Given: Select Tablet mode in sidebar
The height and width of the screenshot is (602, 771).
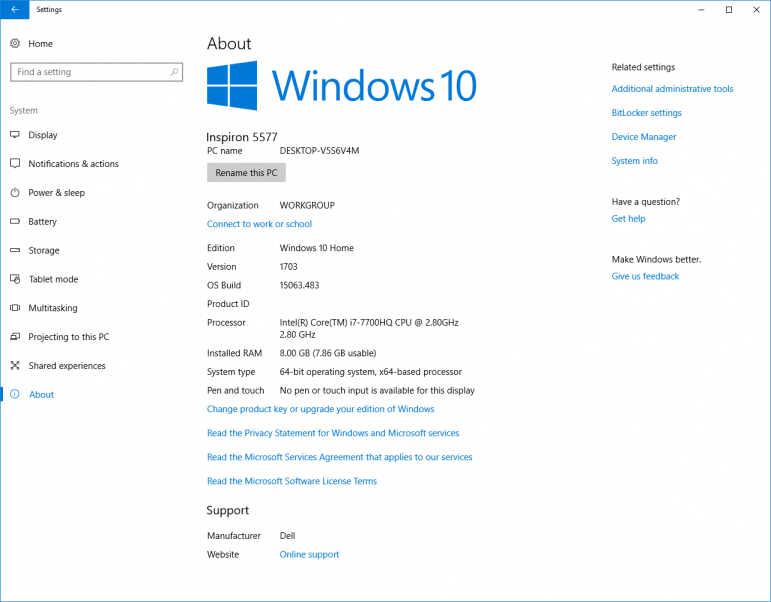Looking at the screenshot, I should [x=53, y=279].
